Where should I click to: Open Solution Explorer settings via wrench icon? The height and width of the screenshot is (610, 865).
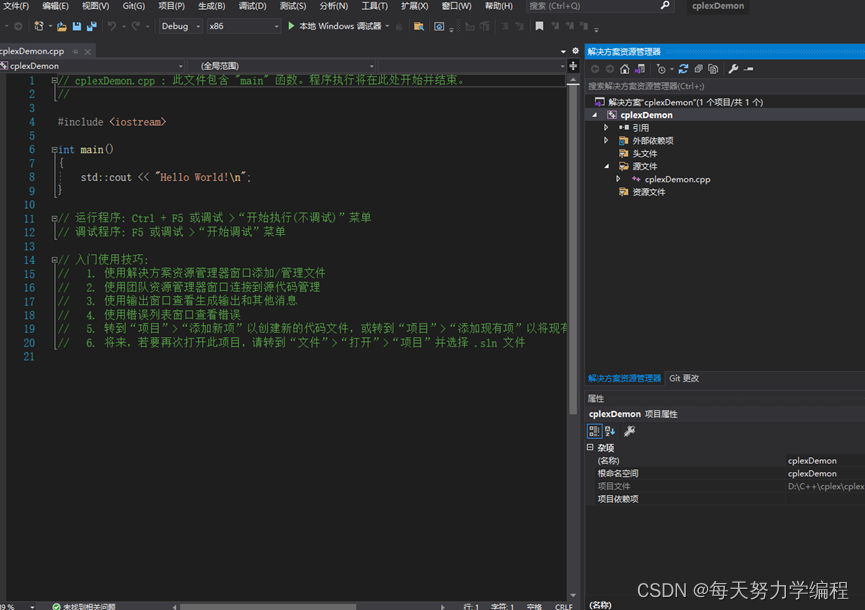click(x=734, y=69)
